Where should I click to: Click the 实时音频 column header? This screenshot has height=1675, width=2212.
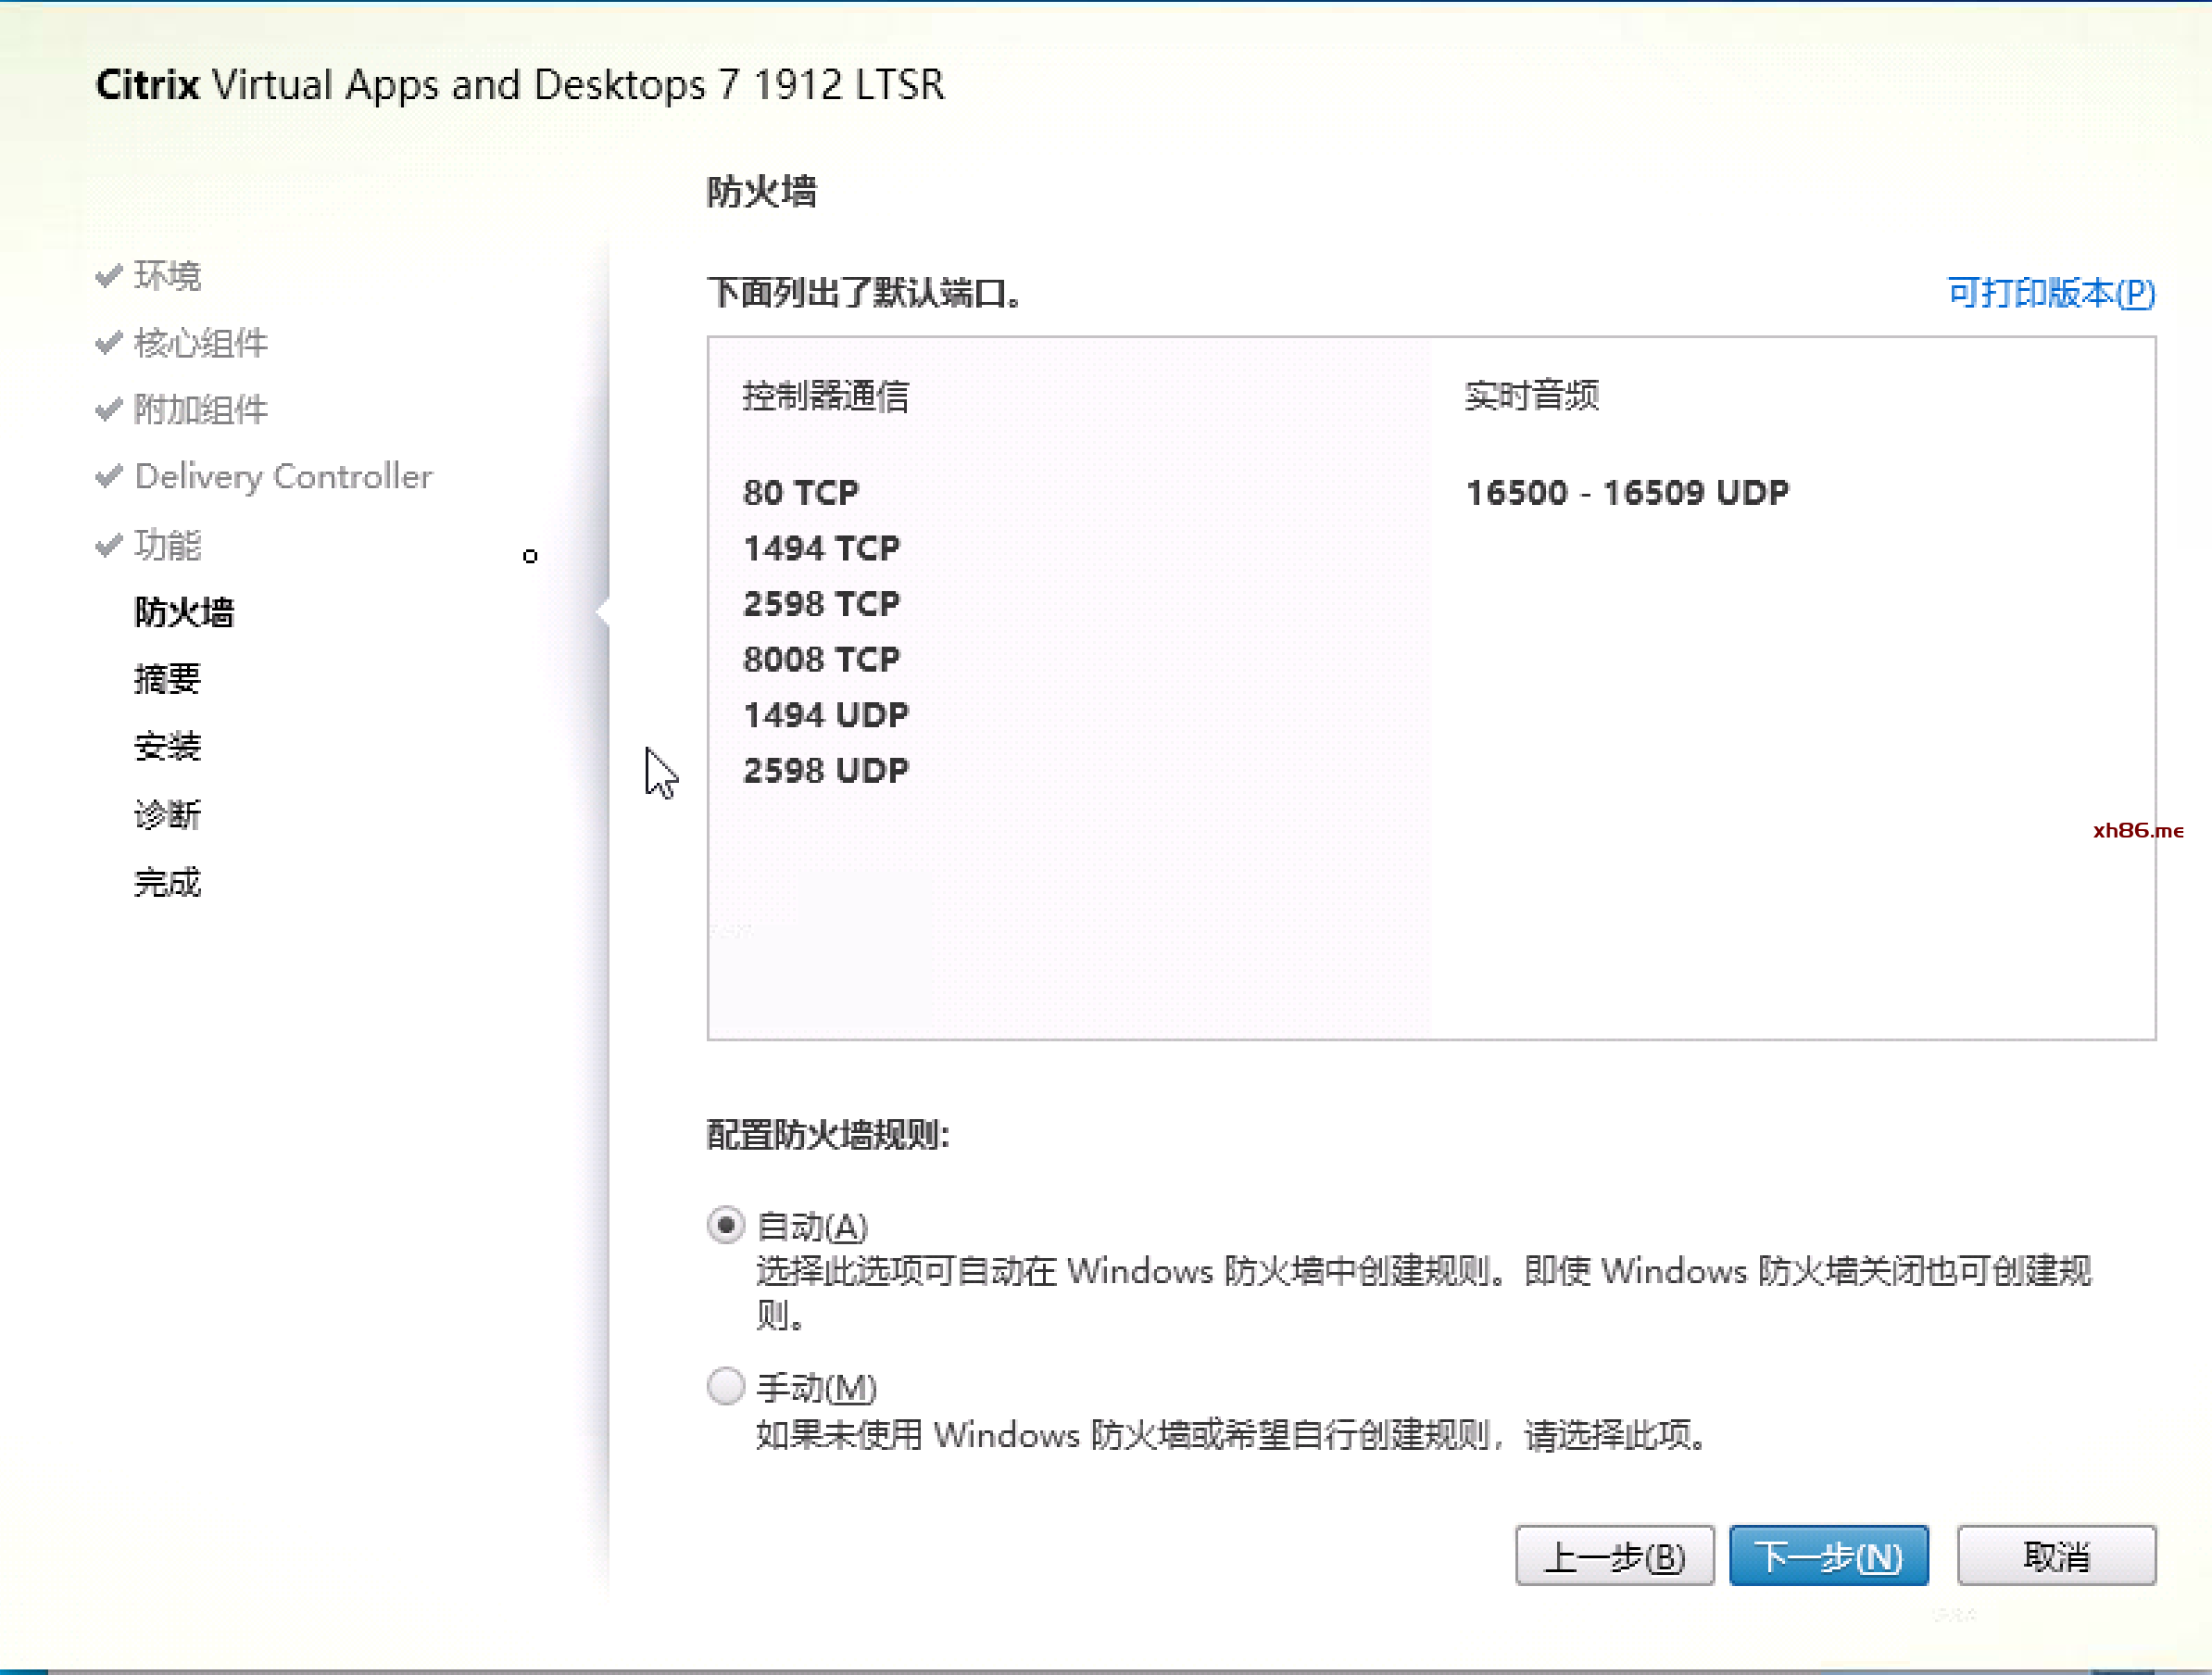1531,396
